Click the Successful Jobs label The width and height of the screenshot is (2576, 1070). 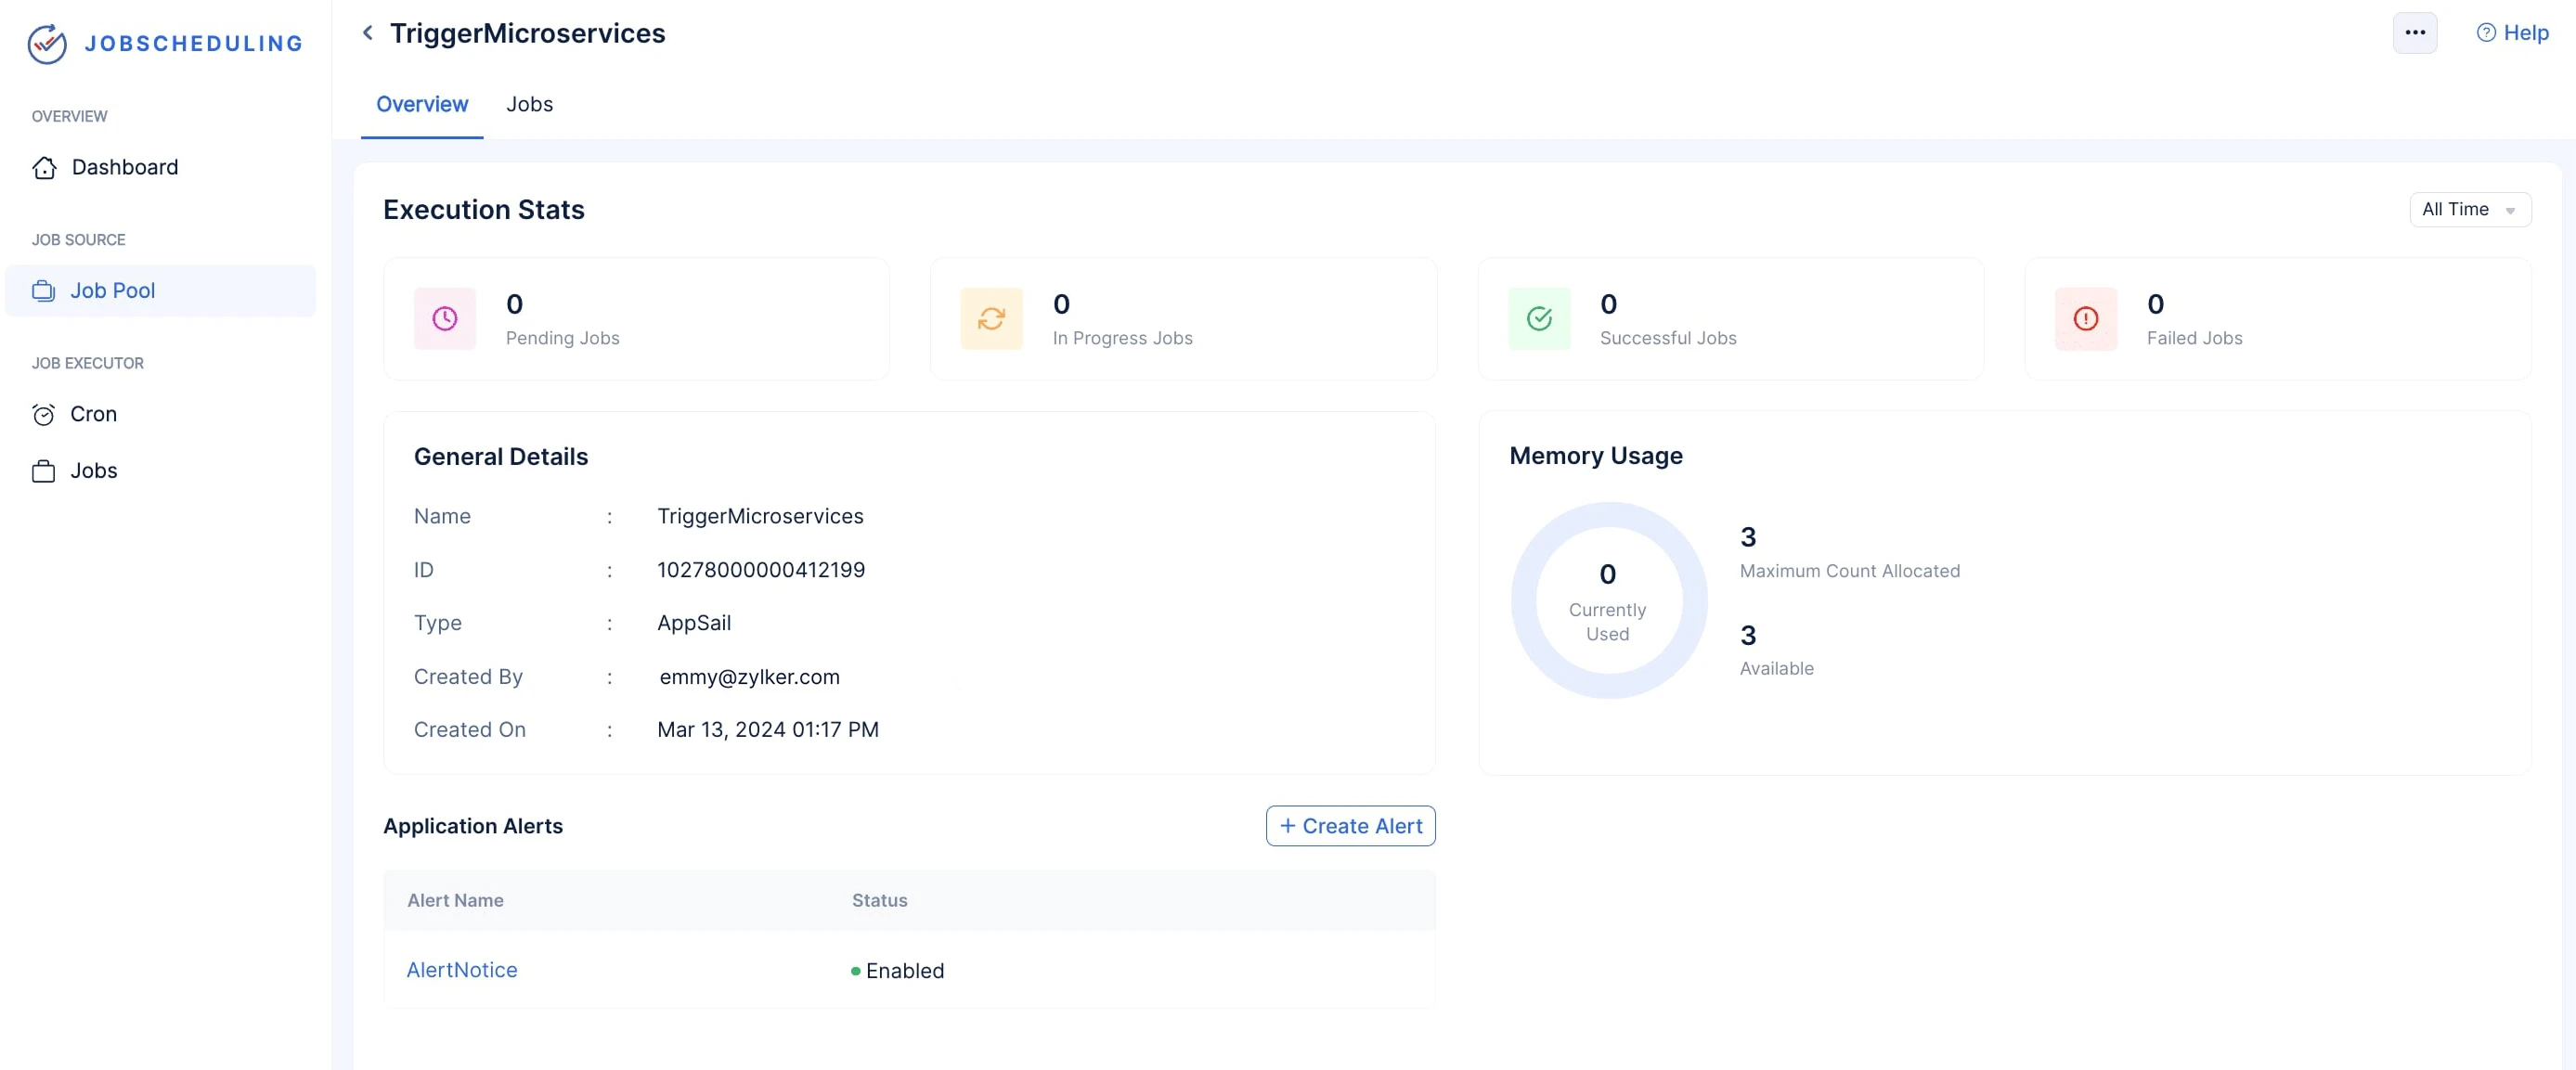click(x=1668, y=338)
